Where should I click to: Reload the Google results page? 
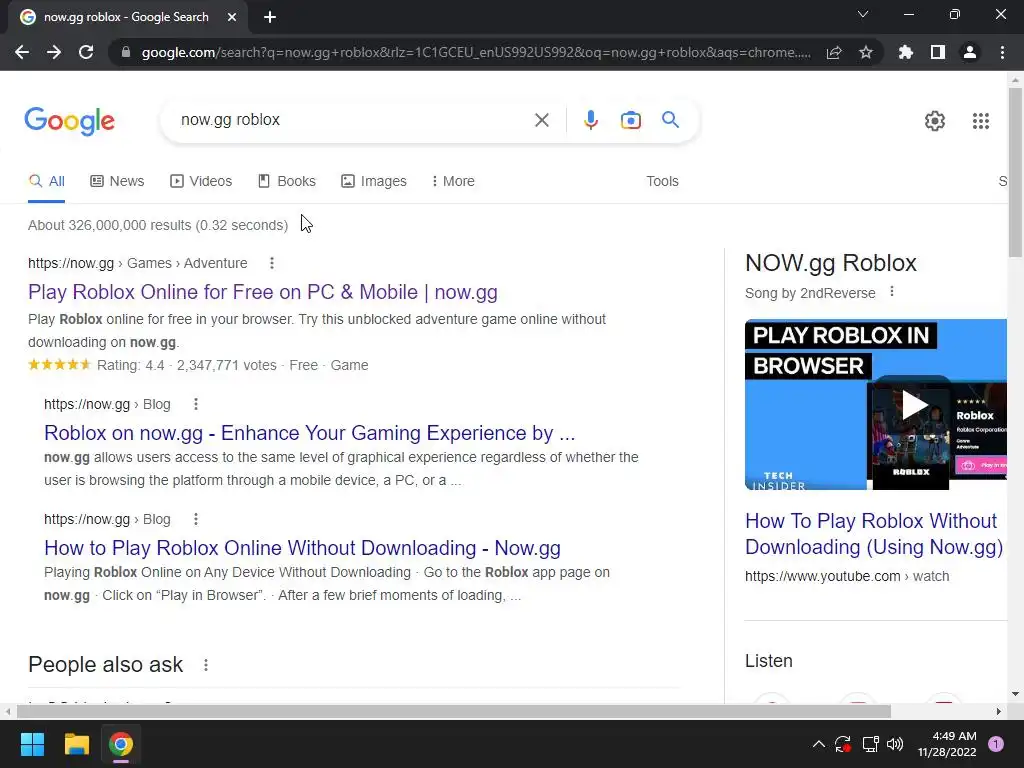coord(86,52)
